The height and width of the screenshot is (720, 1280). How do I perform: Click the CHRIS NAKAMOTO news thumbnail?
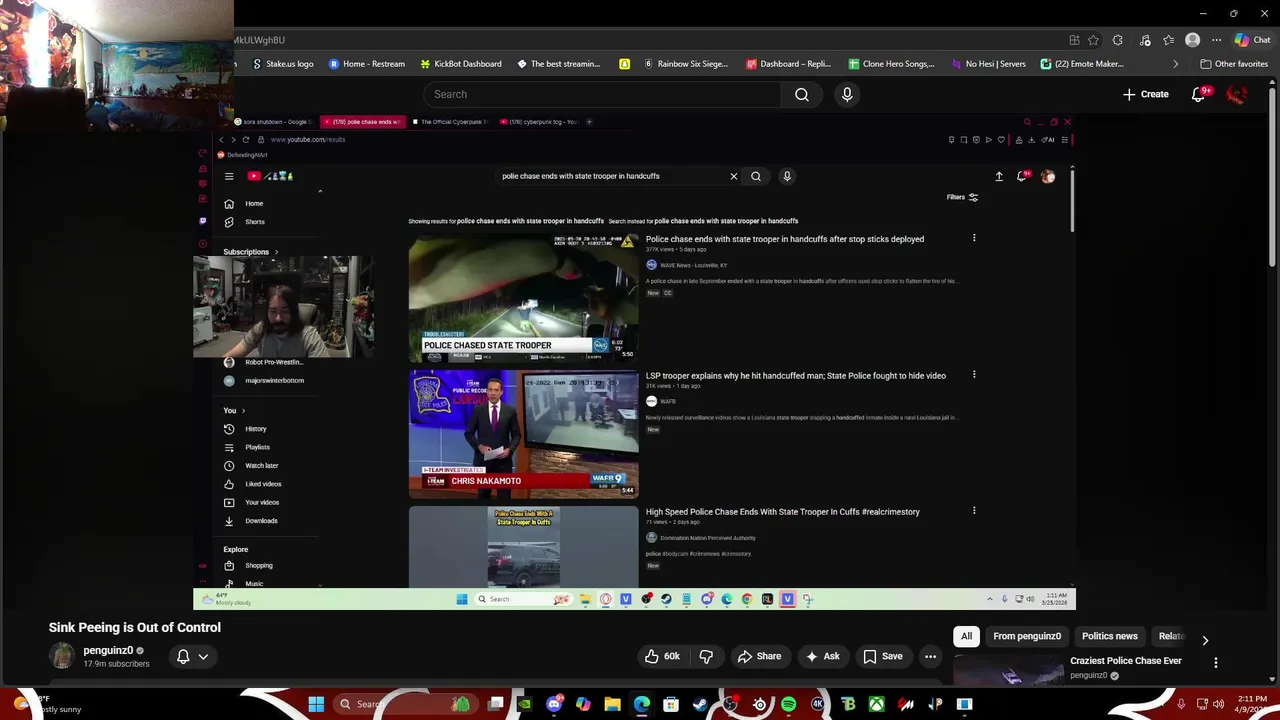click(523, 434)
